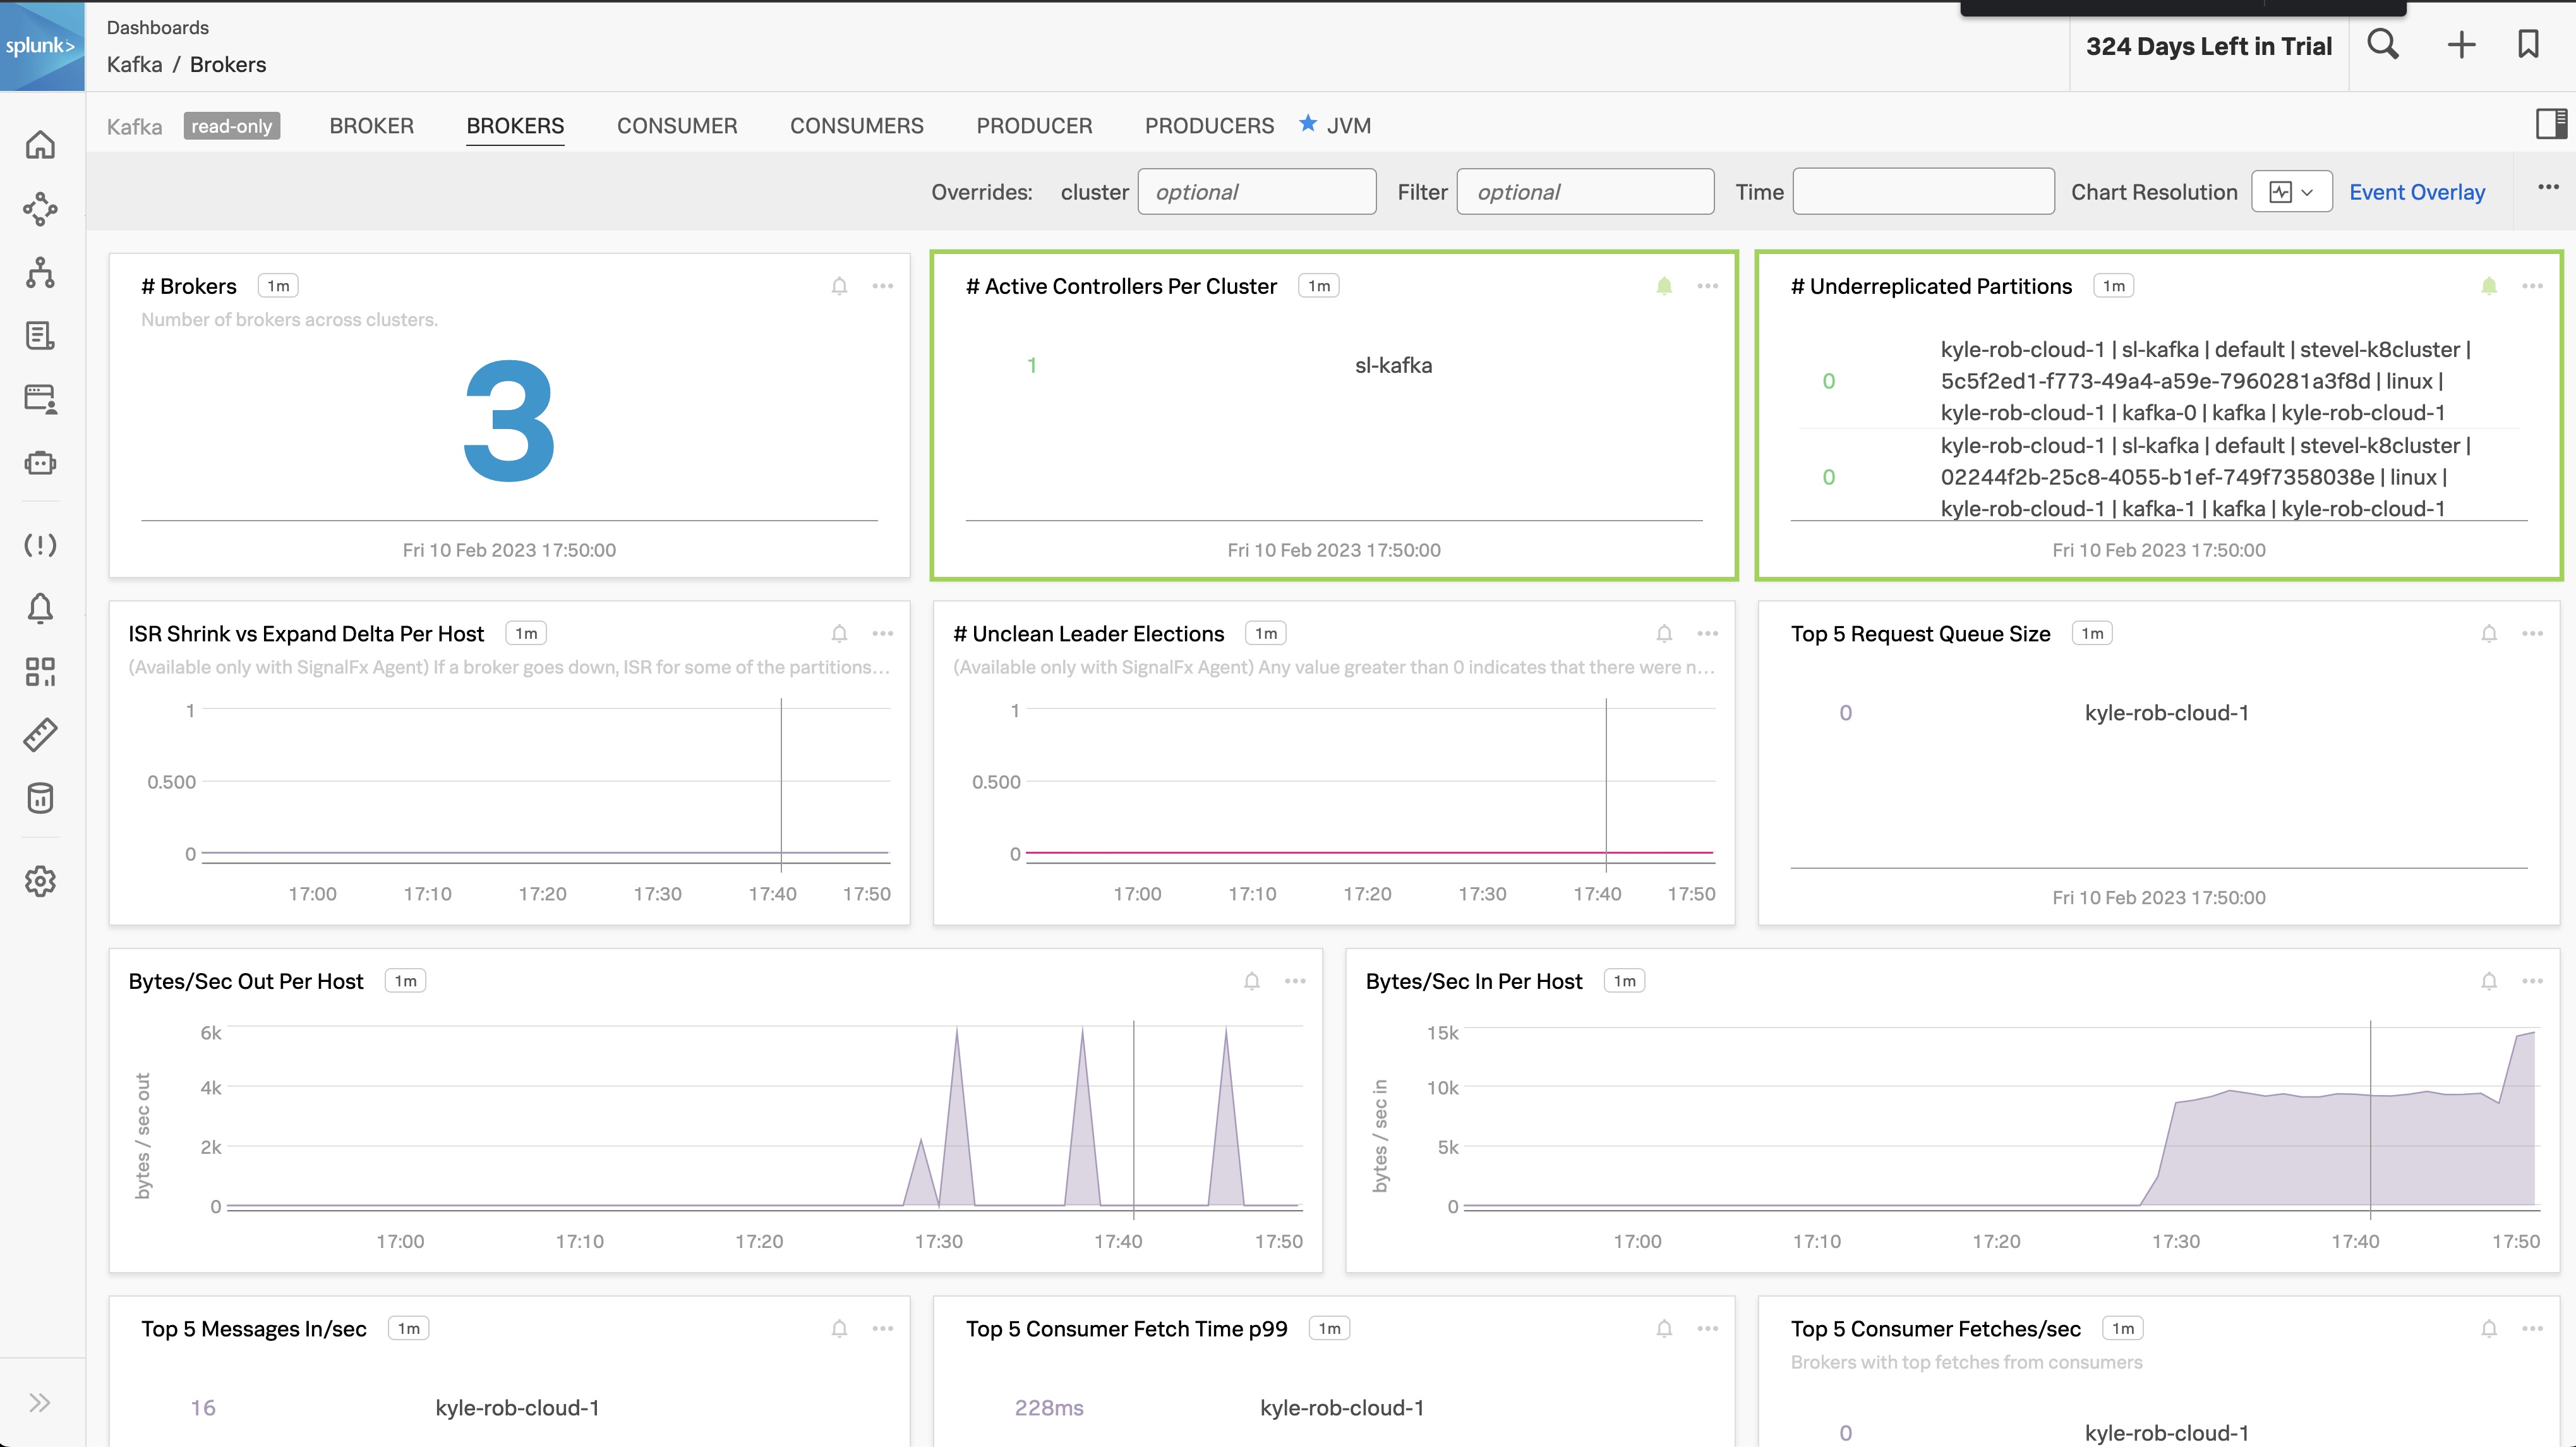Open Alerts bell in left sidebar
The height and width of the screenshot is (1447, 2576).
[40, 608]
